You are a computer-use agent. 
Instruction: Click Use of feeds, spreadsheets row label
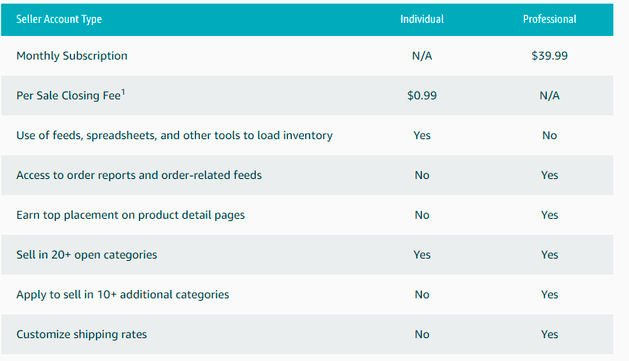(174, 136)
